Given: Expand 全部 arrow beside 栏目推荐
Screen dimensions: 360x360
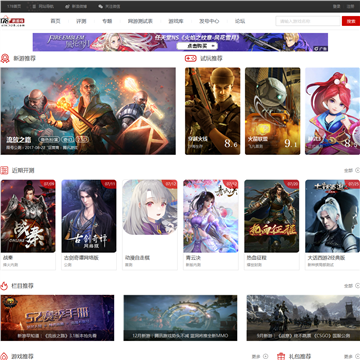Looking at the screenshot, I should pos(358,286).
